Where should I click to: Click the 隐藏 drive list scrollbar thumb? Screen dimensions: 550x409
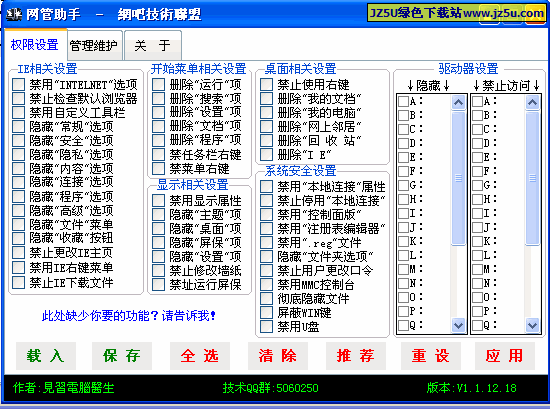coord(458,178)
